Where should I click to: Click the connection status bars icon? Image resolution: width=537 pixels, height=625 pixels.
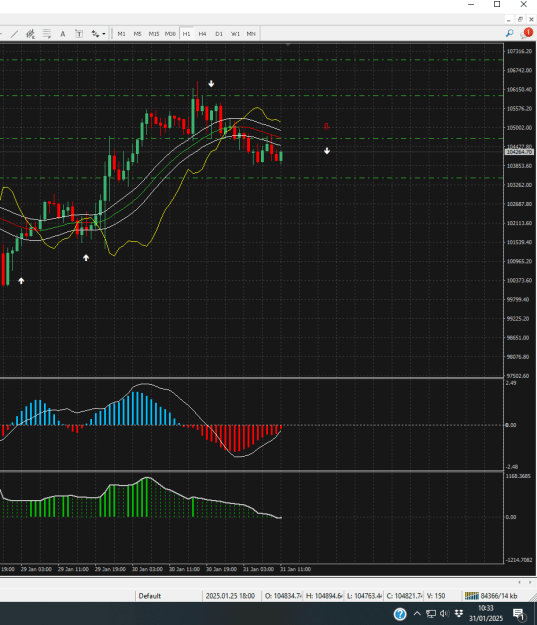(x=472, y=596)
